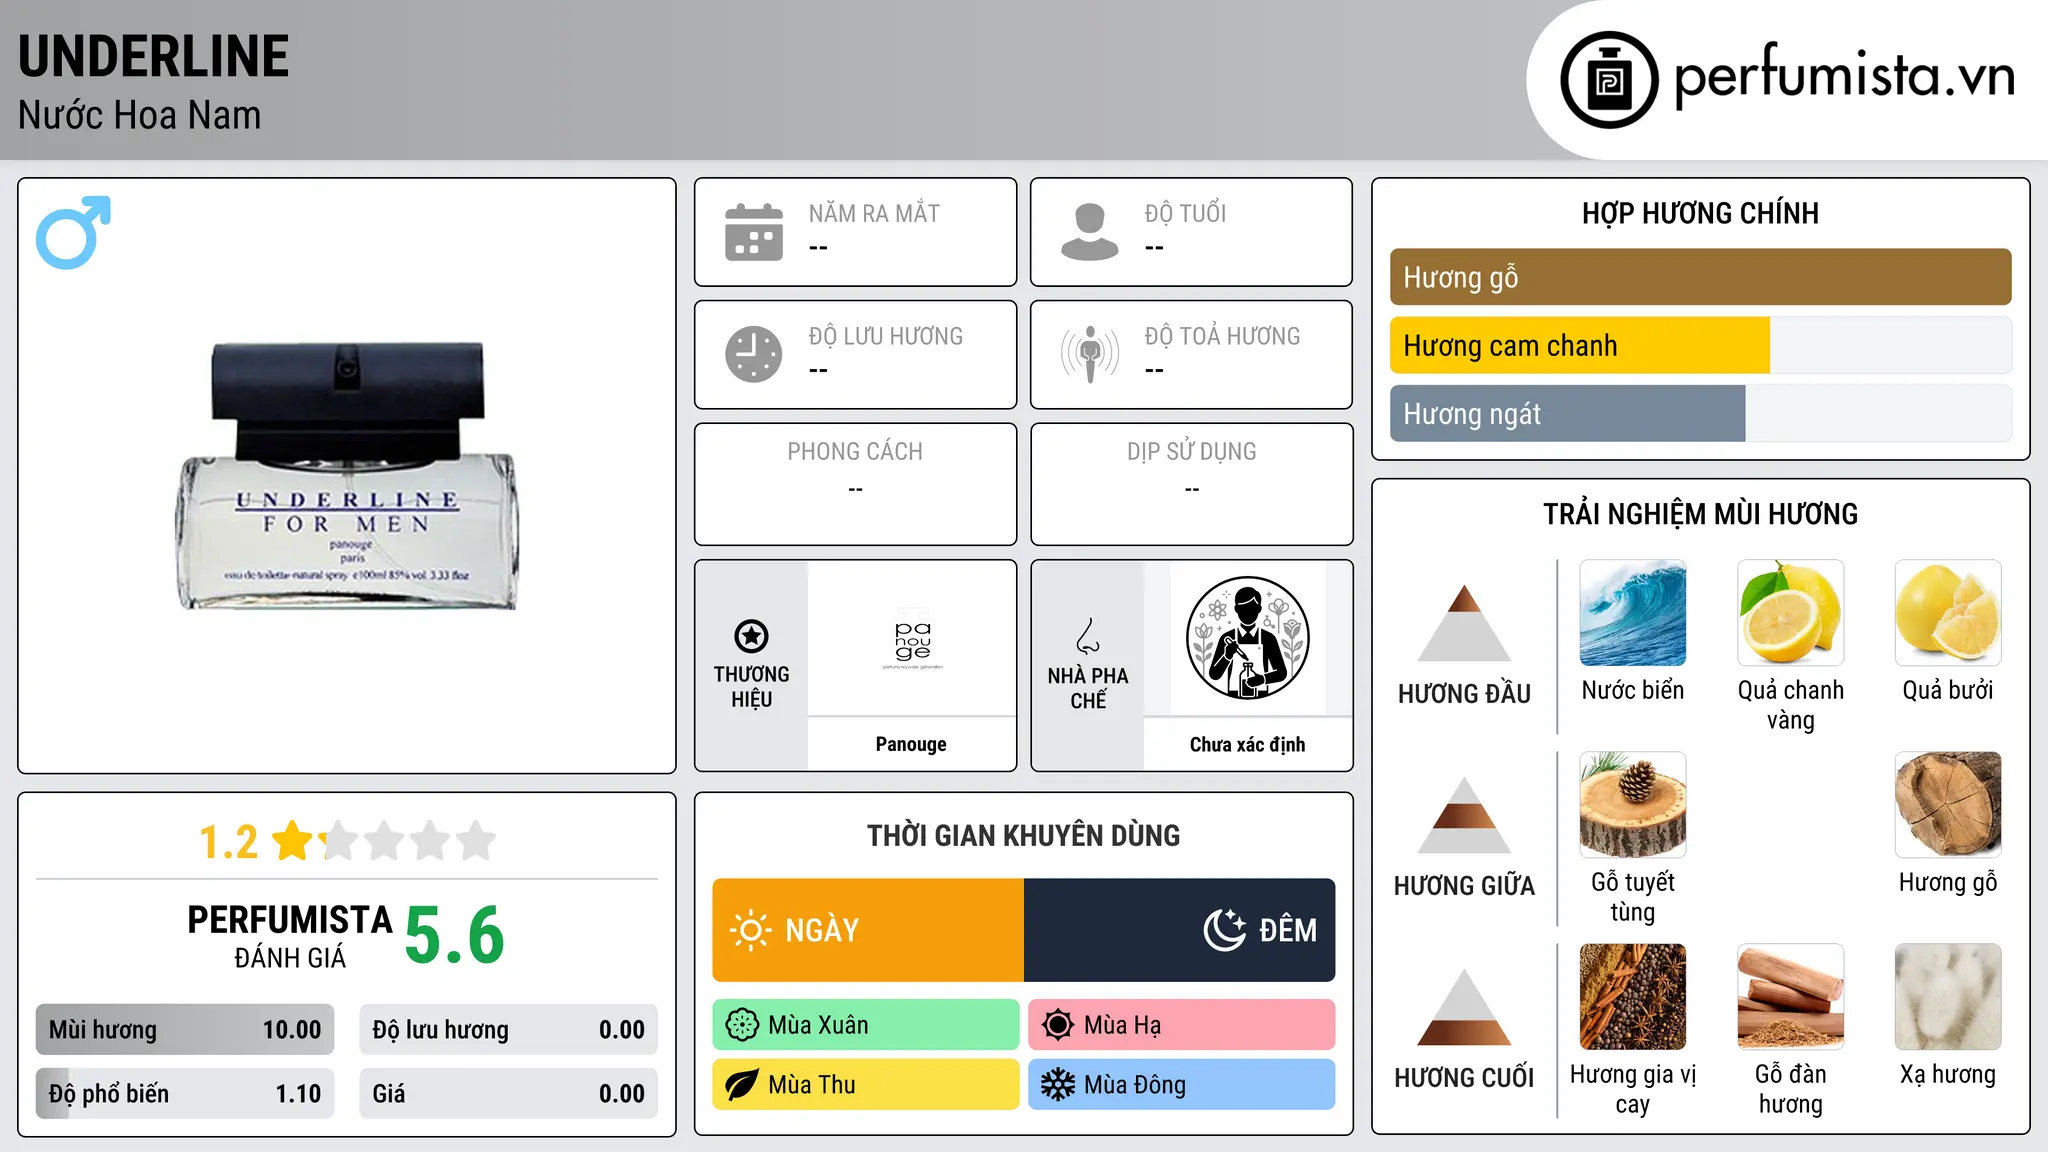Viewport: 2048px width, 1152px height.
Task: Choose the Mùa Xuân season tag
Action: pos(866,1025)
